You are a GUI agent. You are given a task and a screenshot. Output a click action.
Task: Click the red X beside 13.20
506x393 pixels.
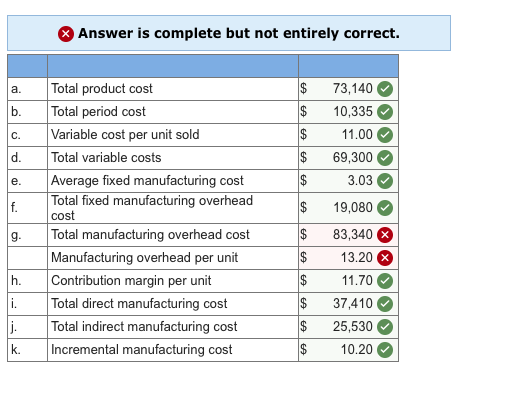click(385, 258)
